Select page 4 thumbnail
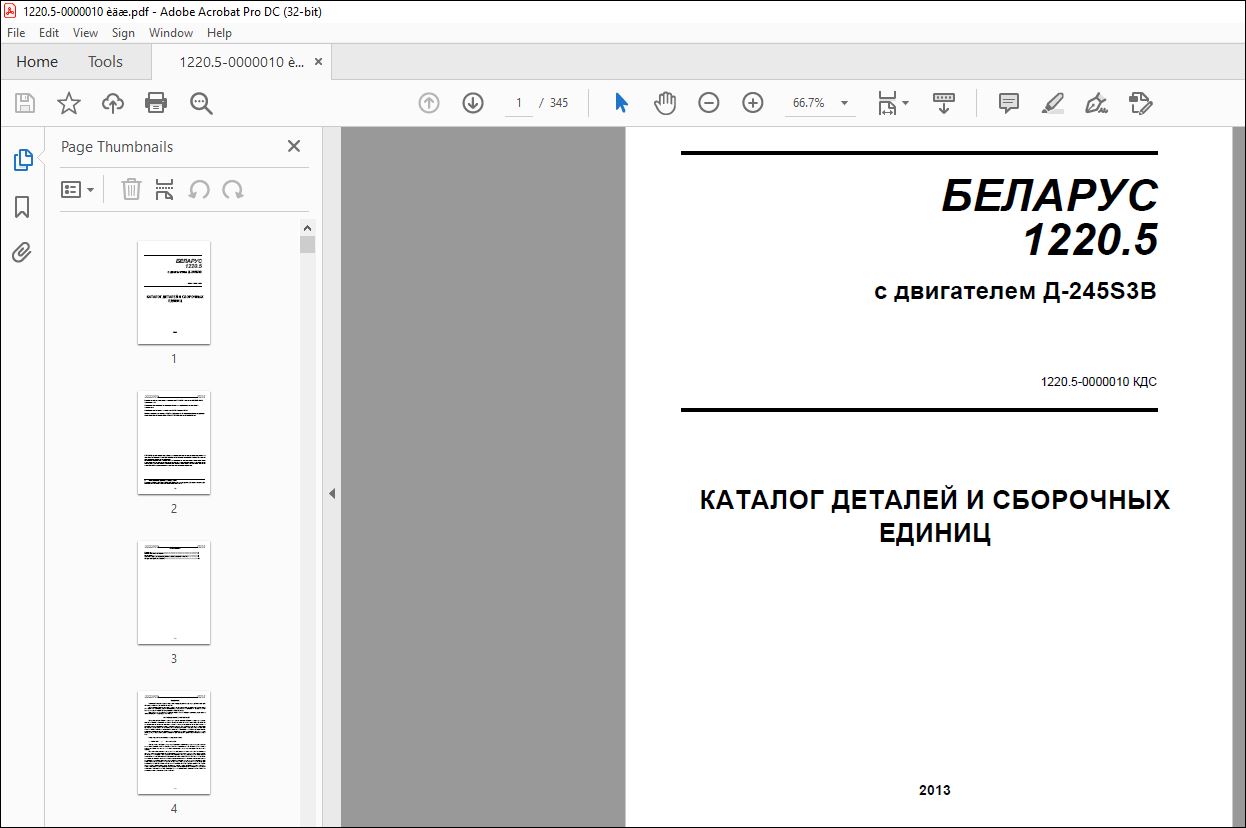The width and height of the screenshot is (1246, 828). click(x=174, y=742)
